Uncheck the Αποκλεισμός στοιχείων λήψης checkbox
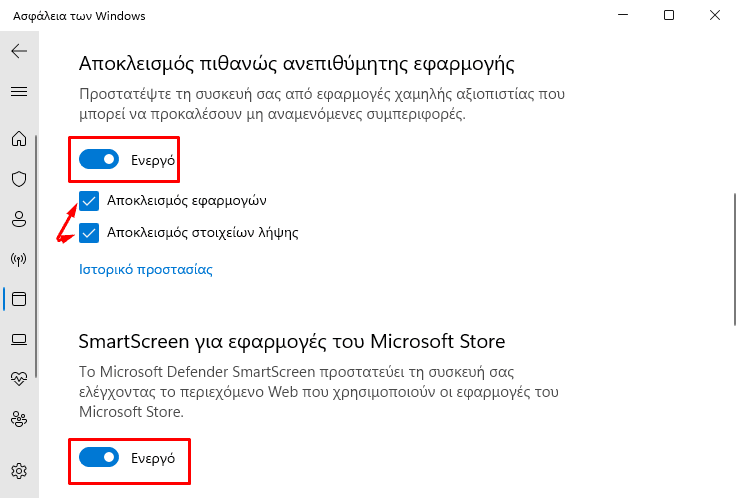The width and height of the screenshot is (736, 498). coord(89,233)
